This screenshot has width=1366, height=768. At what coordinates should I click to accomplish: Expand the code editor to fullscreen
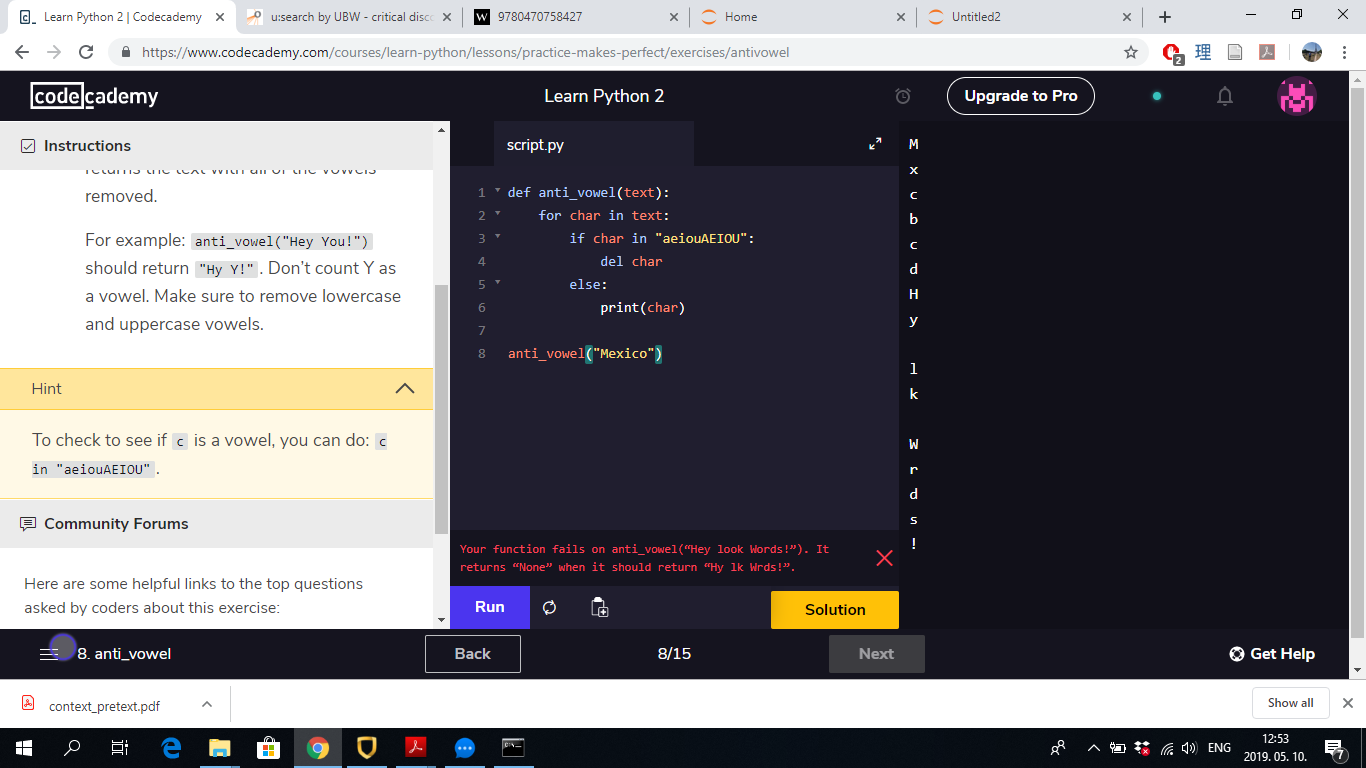875,144
